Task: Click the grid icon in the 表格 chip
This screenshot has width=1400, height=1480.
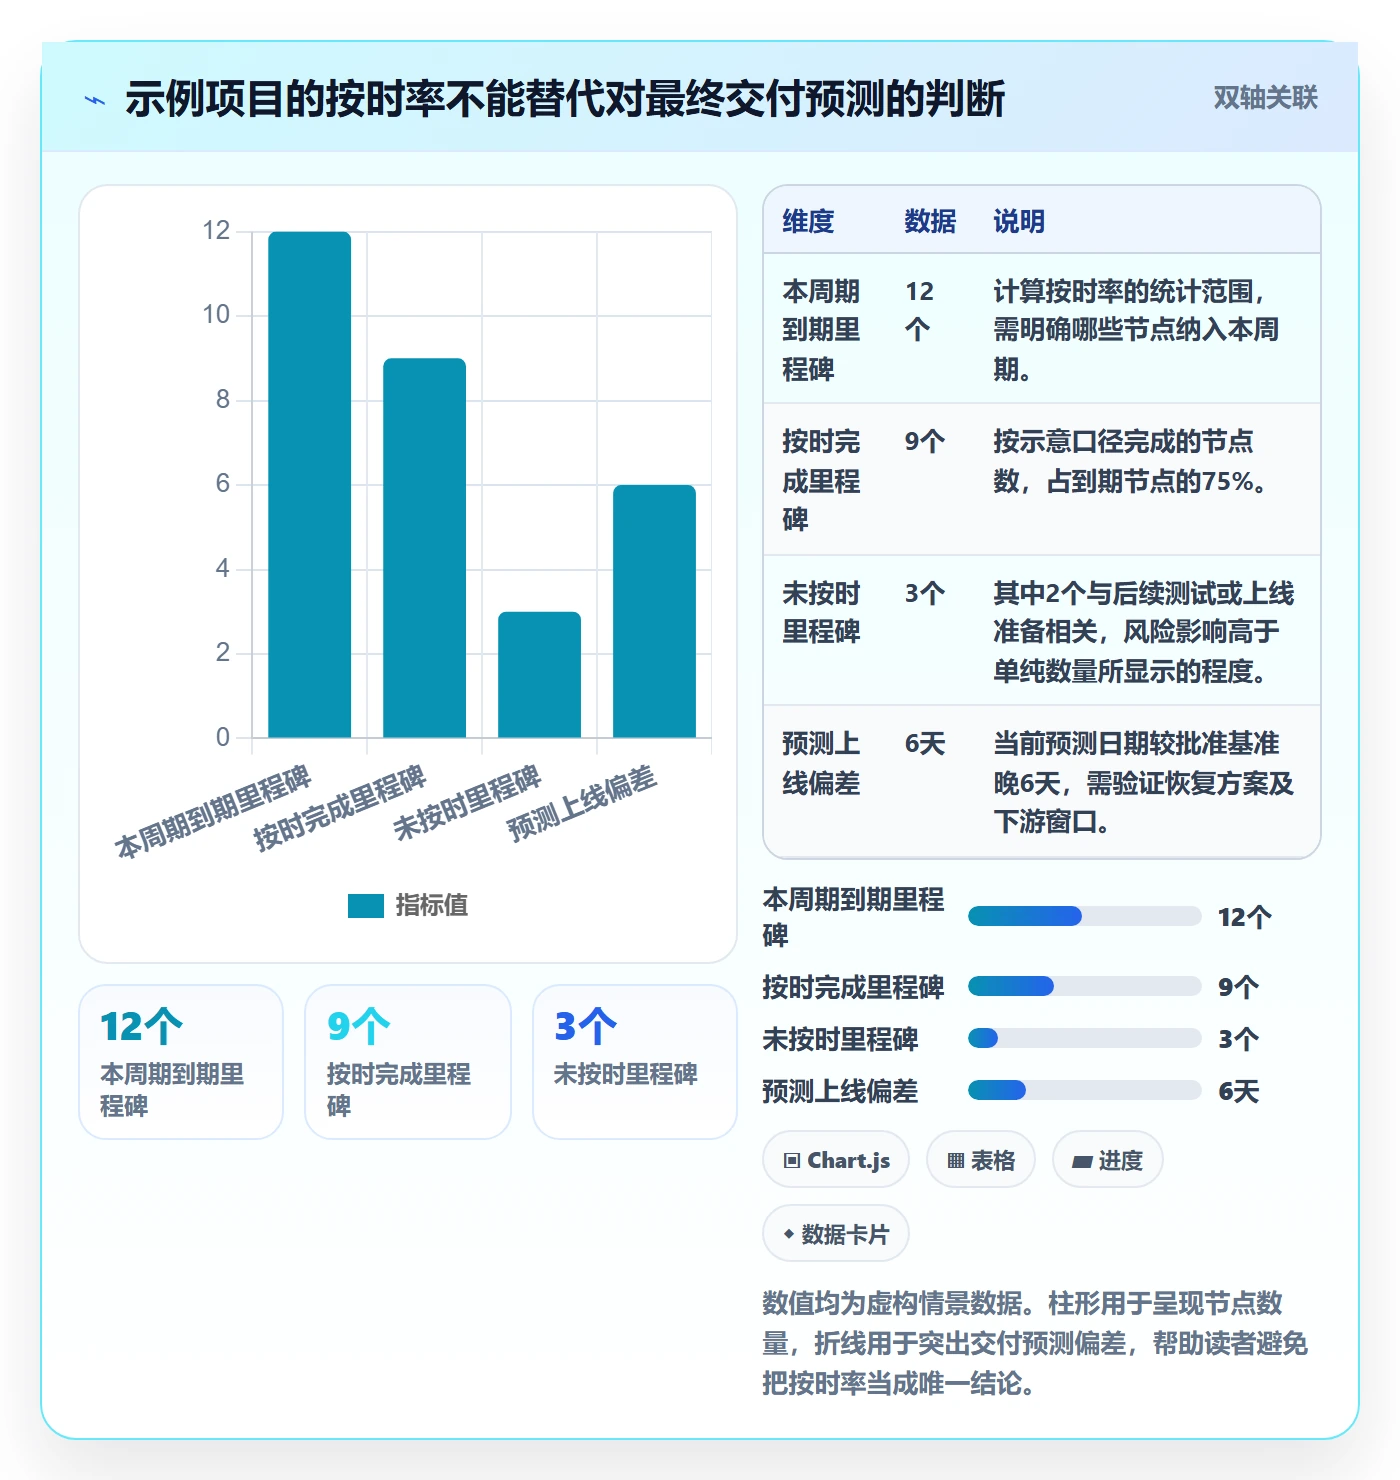Action: tap(956, 1161)
